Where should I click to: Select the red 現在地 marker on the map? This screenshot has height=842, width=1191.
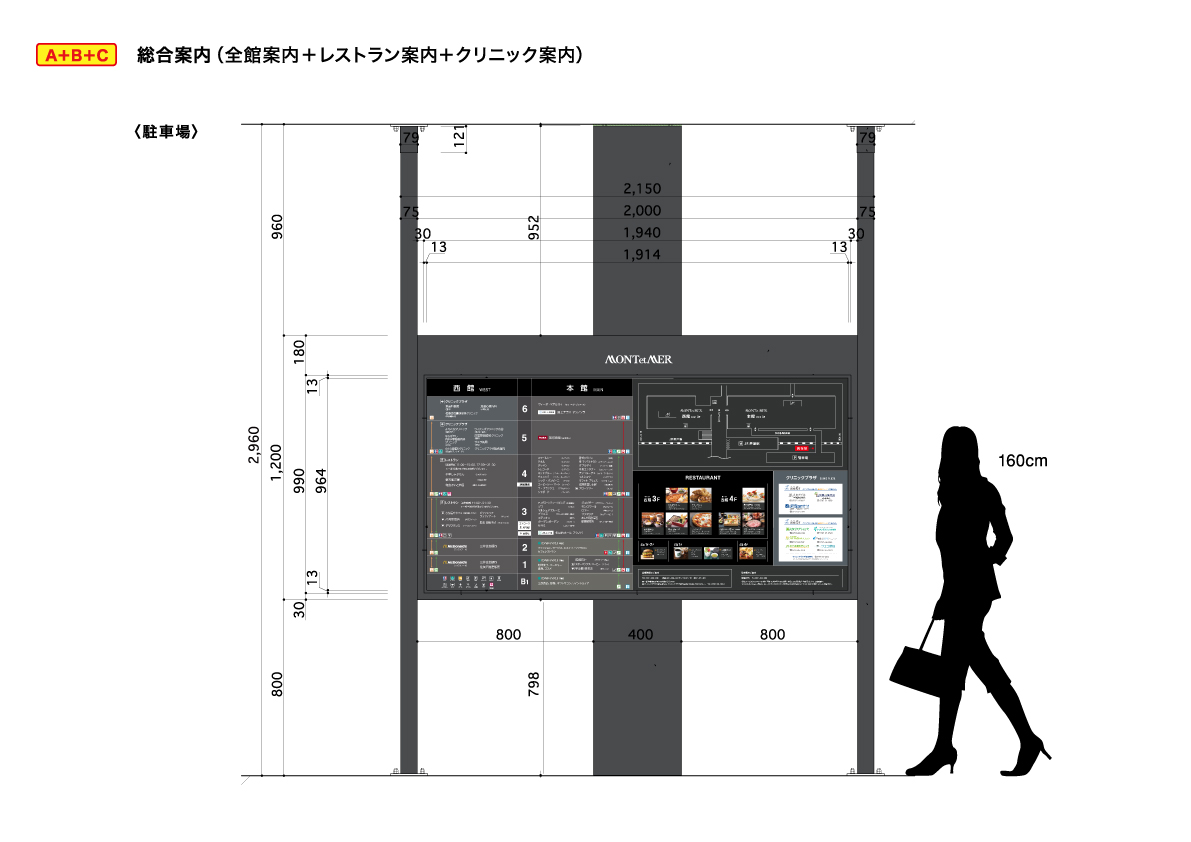click(801, 448)
